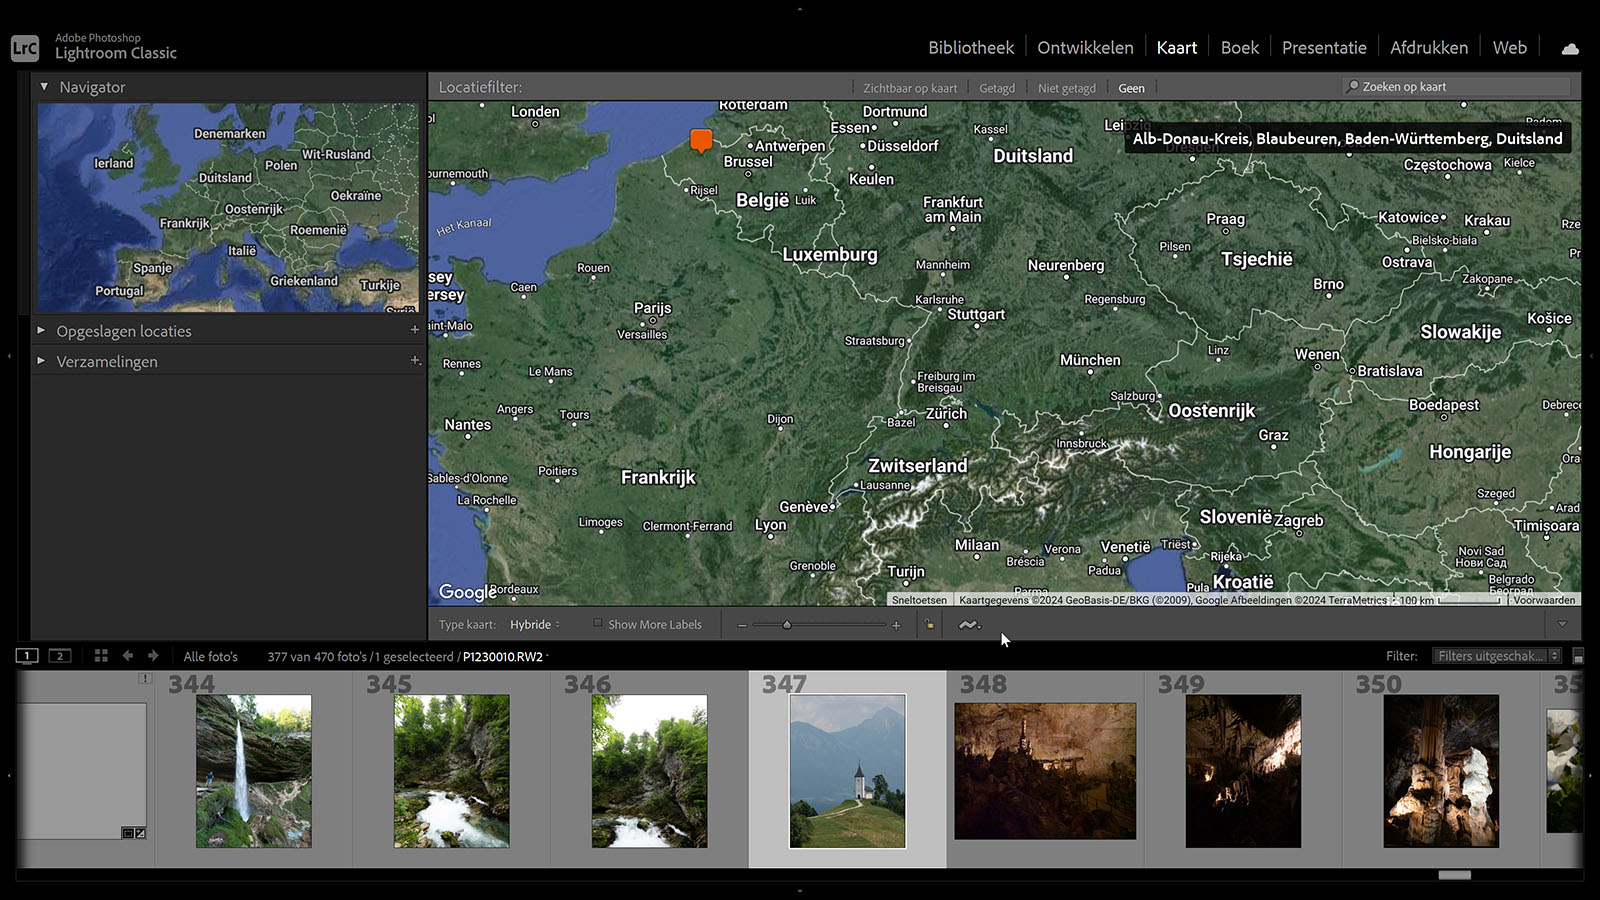Click the Google logo on the map
The width and height of the screenshot is (1600, 900).
click(468, 592)
